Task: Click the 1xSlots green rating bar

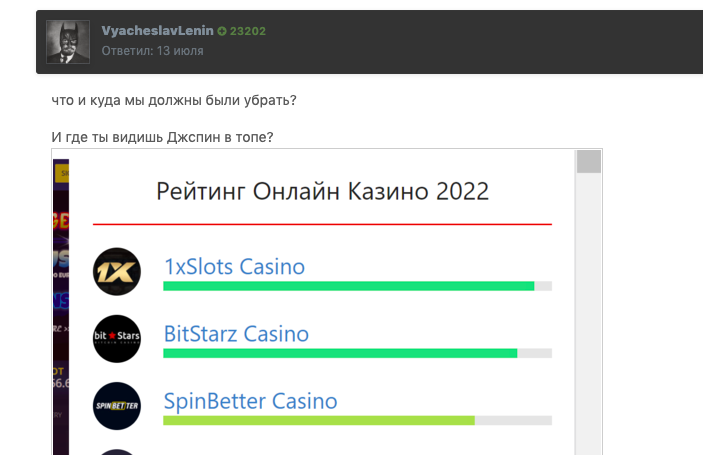Action: tap(348, 286)
